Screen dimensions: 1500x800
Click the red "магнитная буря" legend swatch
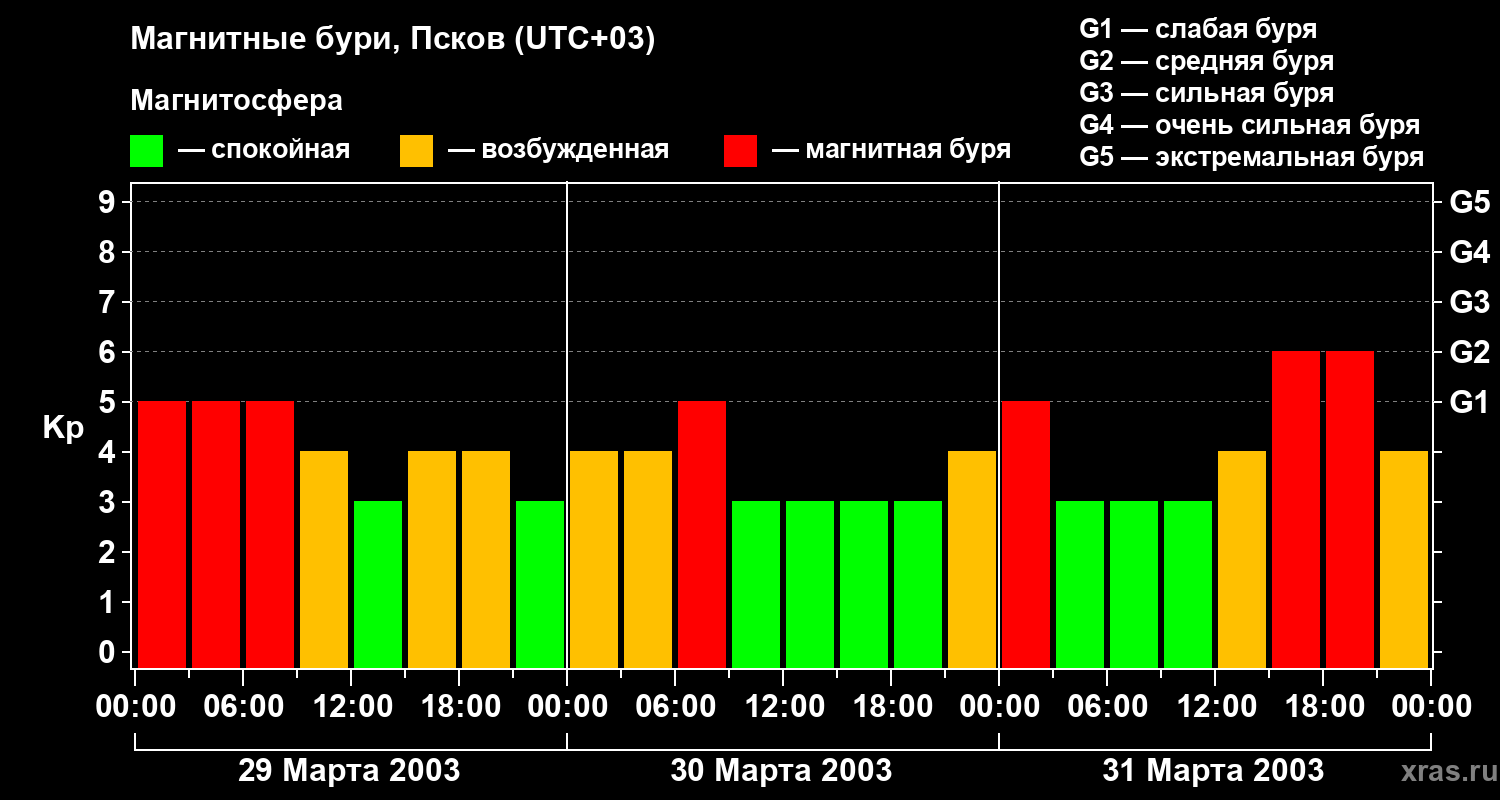pos(740,151)
